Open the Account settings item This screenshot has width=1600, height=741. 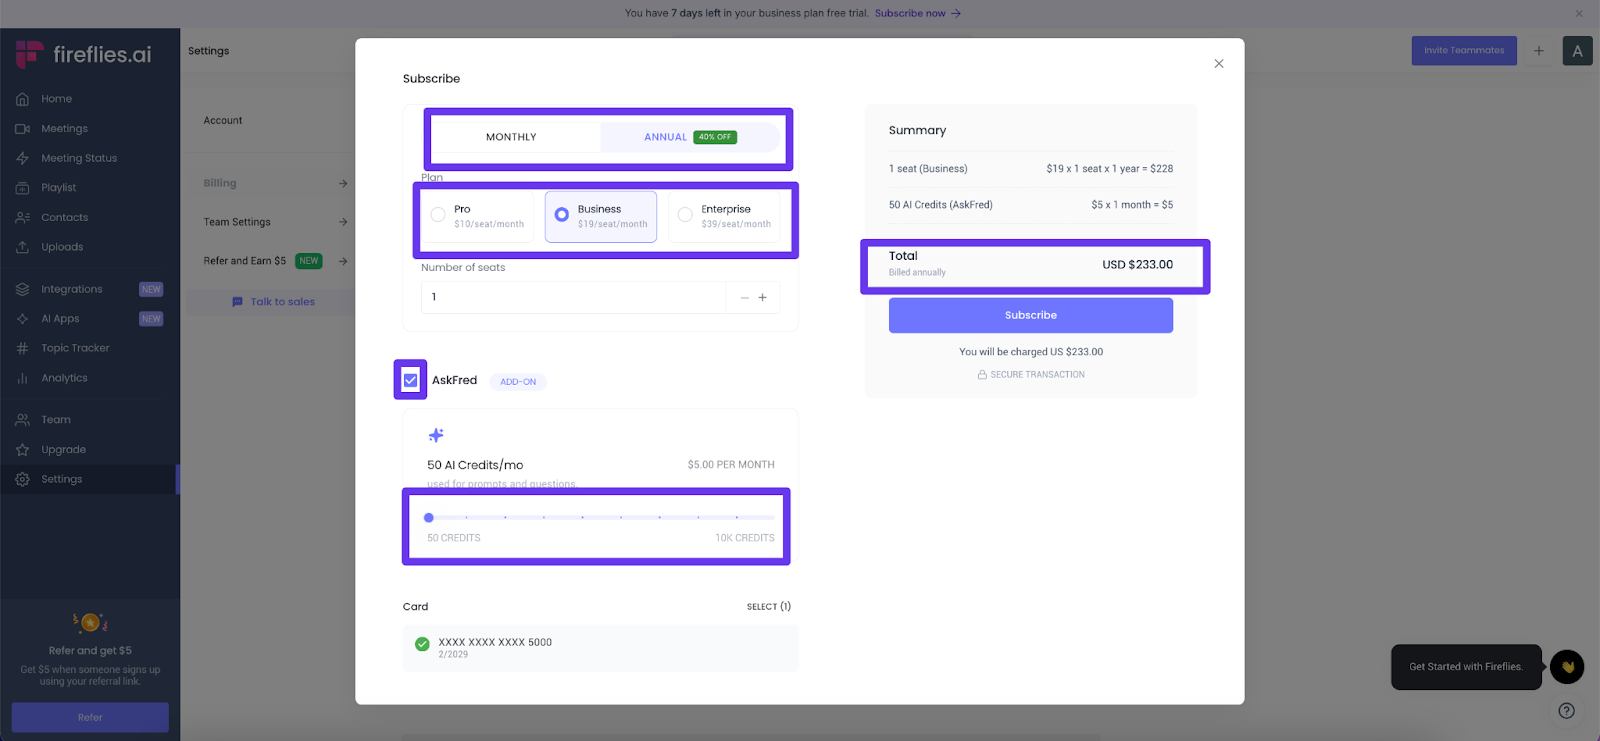[223, 121]
